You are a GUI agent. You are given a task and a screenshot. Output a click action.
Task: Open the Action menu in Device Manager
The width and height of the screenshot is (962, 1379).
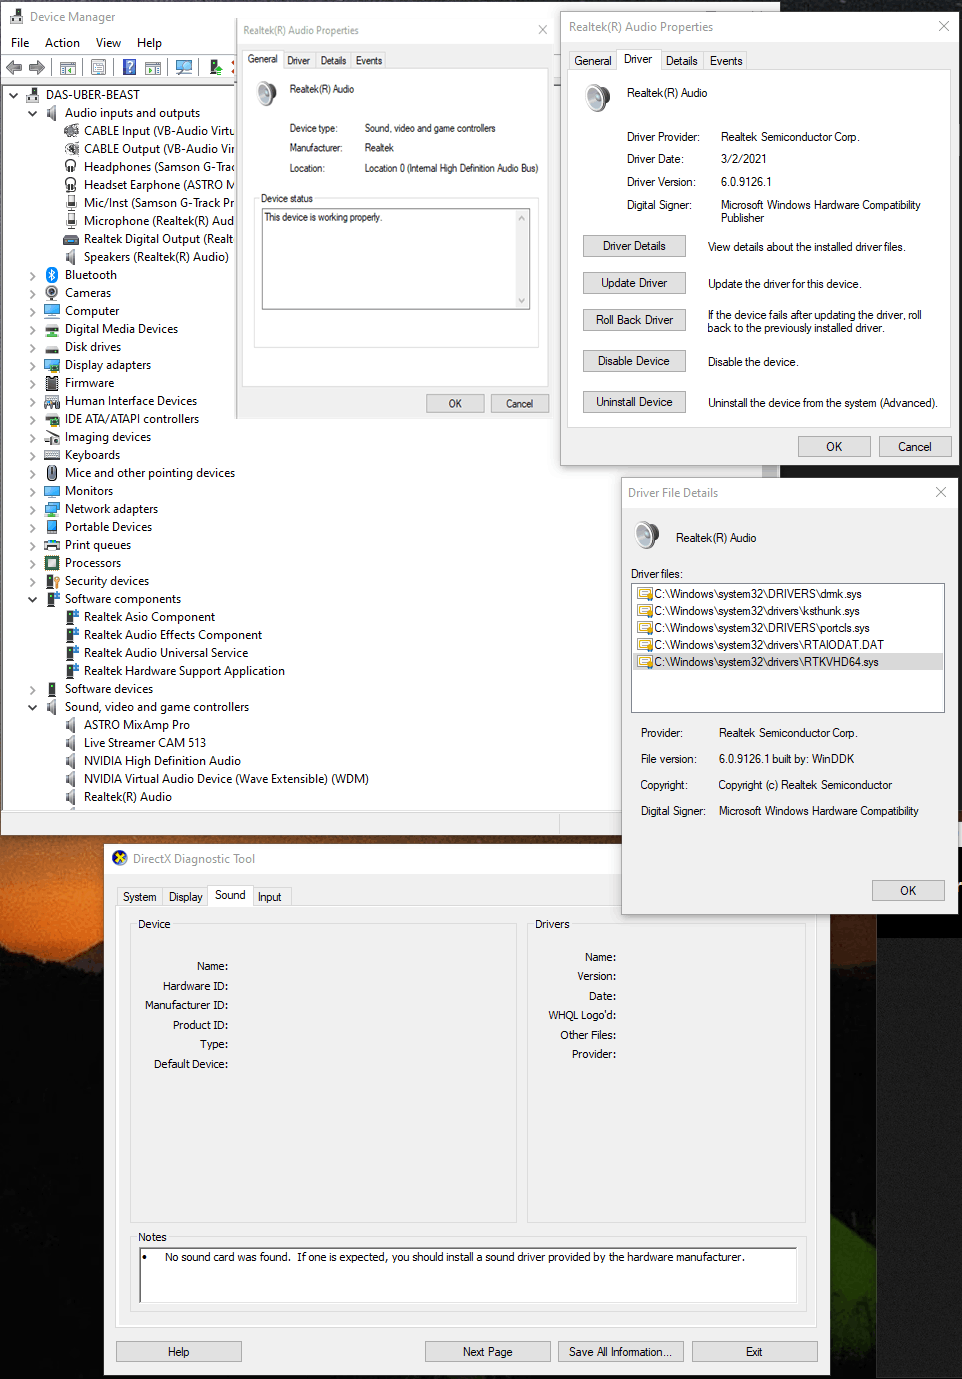(62, 43)
